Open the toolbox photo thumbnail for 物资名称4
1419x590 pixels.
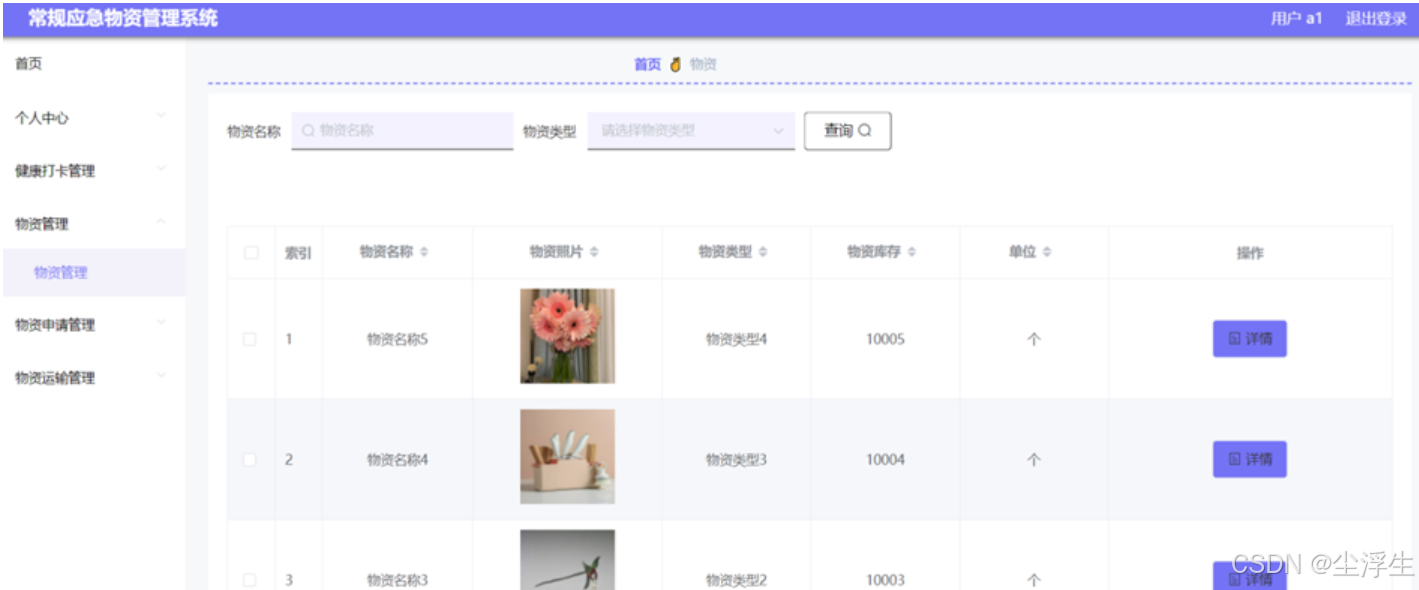click(567, 456)
